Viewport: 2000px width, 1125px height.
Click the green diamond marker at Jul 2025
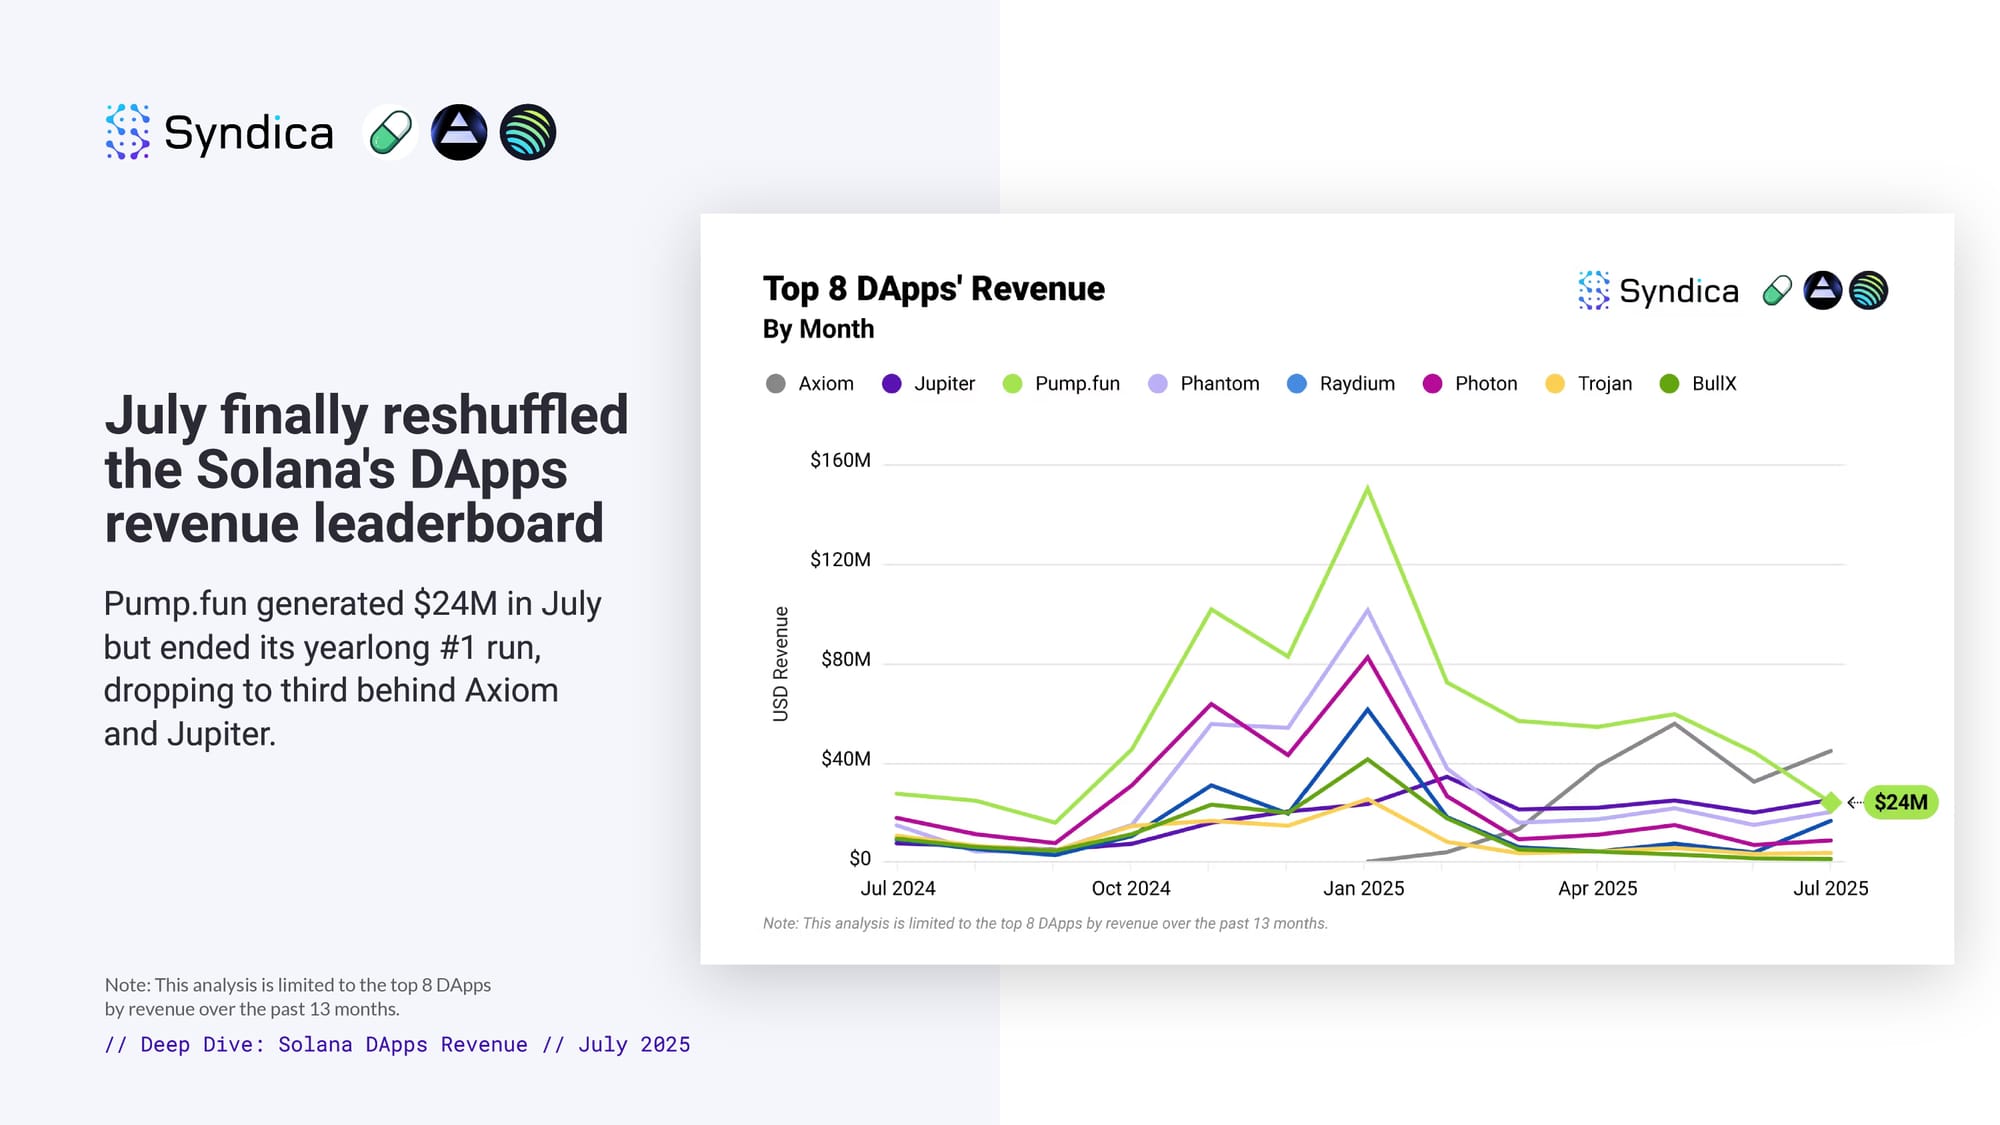1831,802
